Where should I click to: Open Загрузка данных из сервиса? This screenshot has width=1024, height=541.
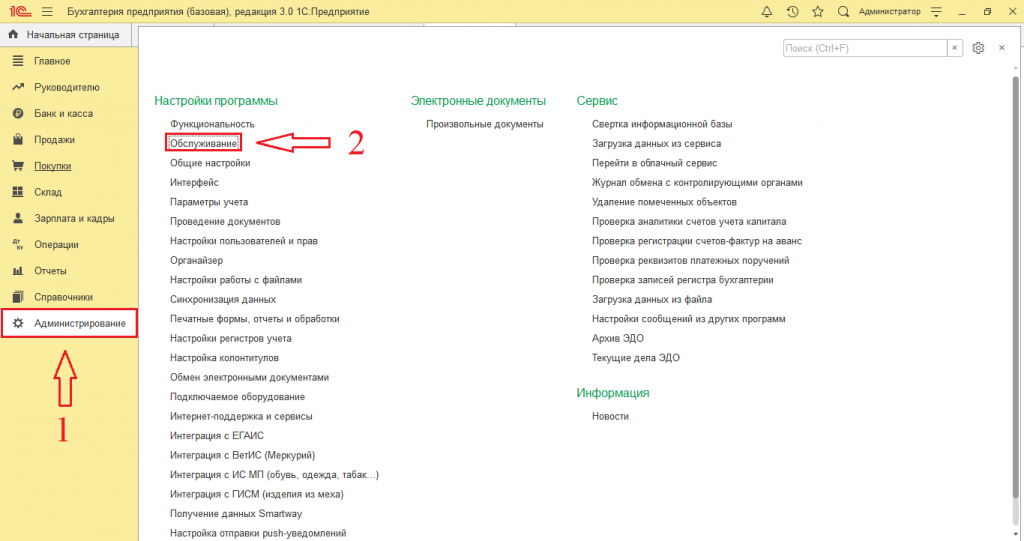(656, 143)
